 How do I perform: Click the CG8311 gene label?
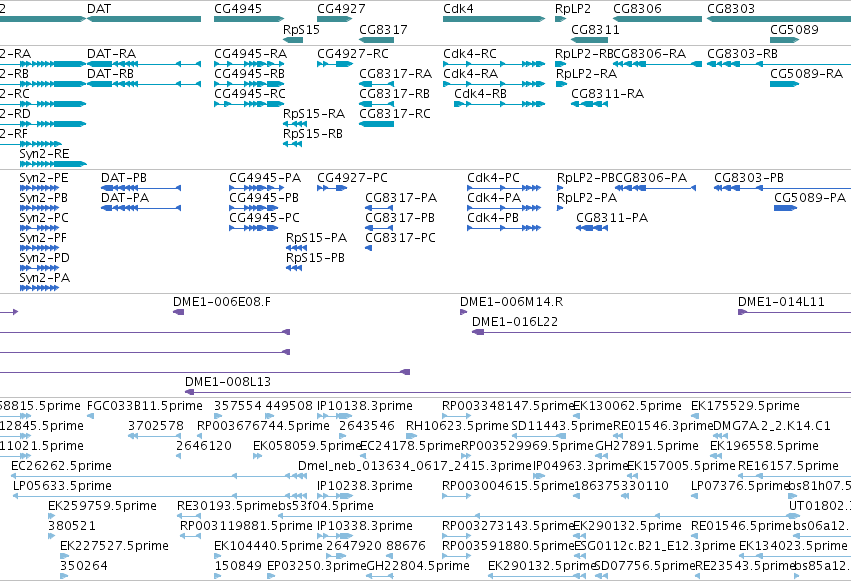click(595, 29)
